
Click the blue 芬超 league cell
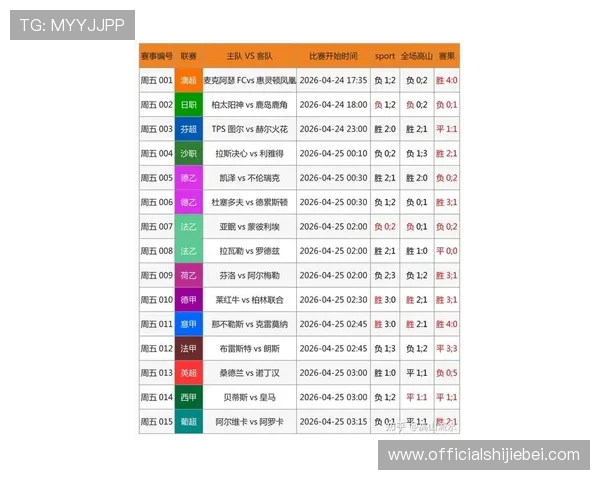click(189, 129)
